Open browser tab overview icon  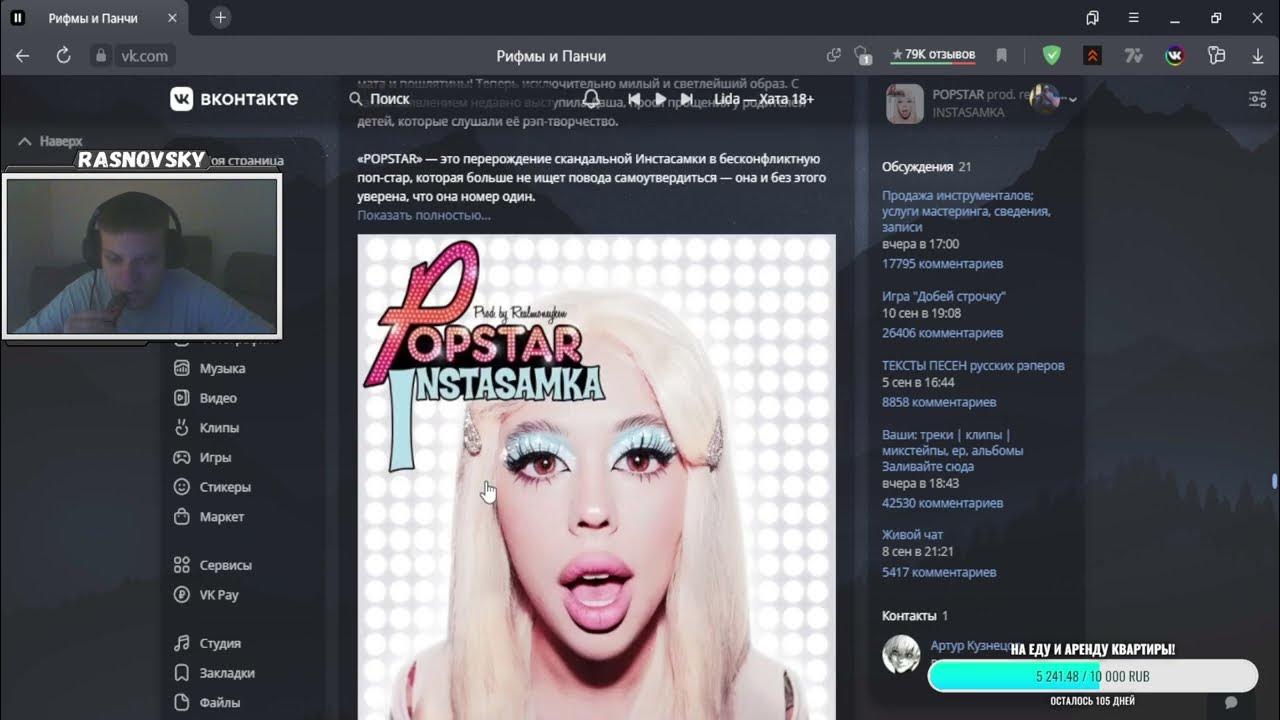click(1092, 18)
